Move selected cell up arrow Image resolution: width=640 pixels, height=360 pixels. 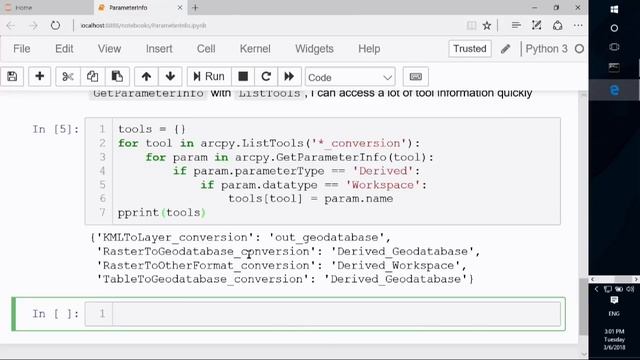146,77
